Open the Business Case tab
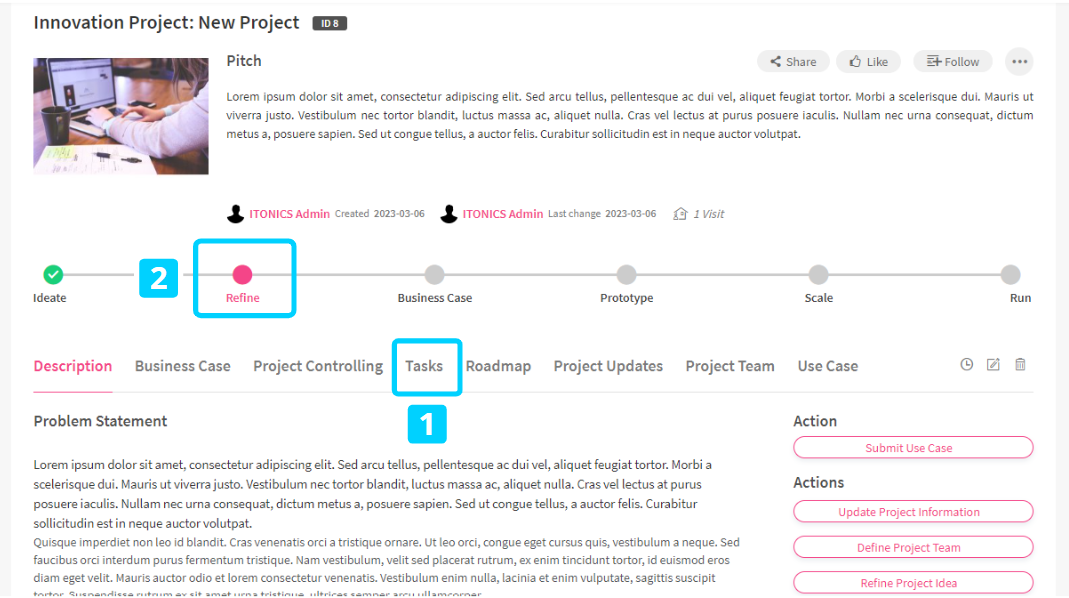Viewport: 1069px width, 598px height. pyautogui.click(x=183, y=366)
